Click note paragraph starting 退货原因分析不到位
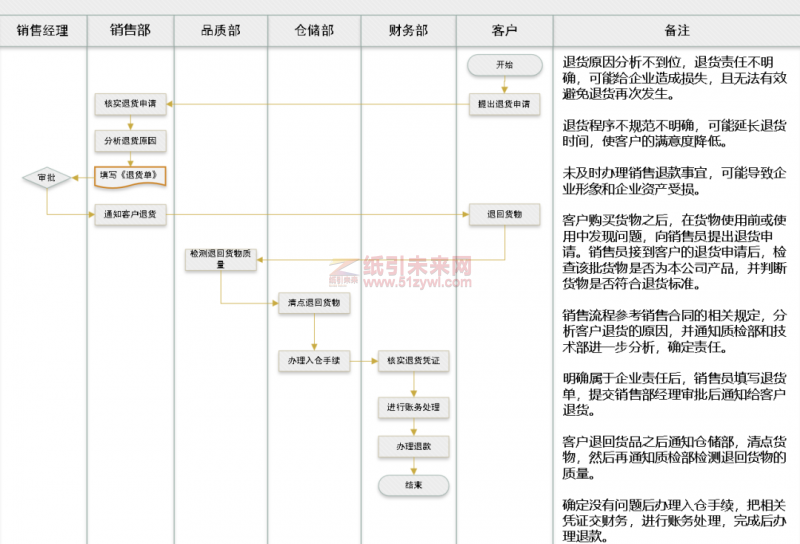The image size is (800, 544). click(x=674, y=78)
